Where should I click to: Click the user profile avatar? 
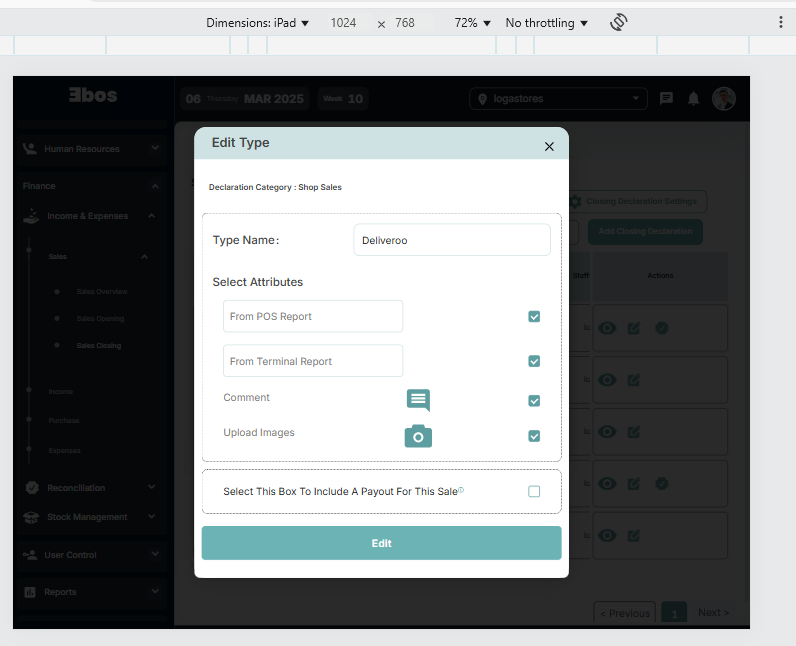723,98
